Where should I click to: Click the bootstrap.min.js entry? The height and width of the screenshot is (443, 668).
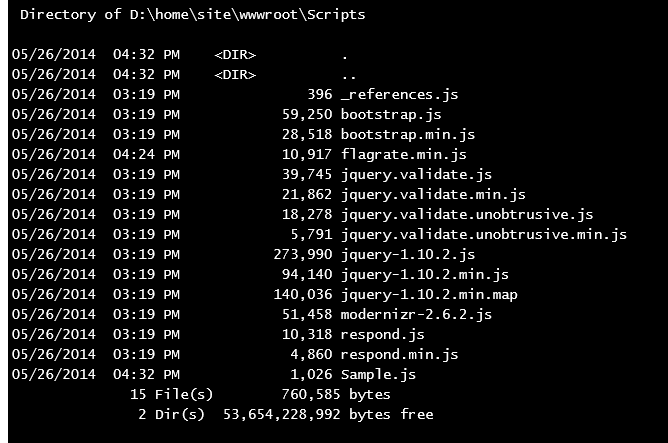pos(408,134)
